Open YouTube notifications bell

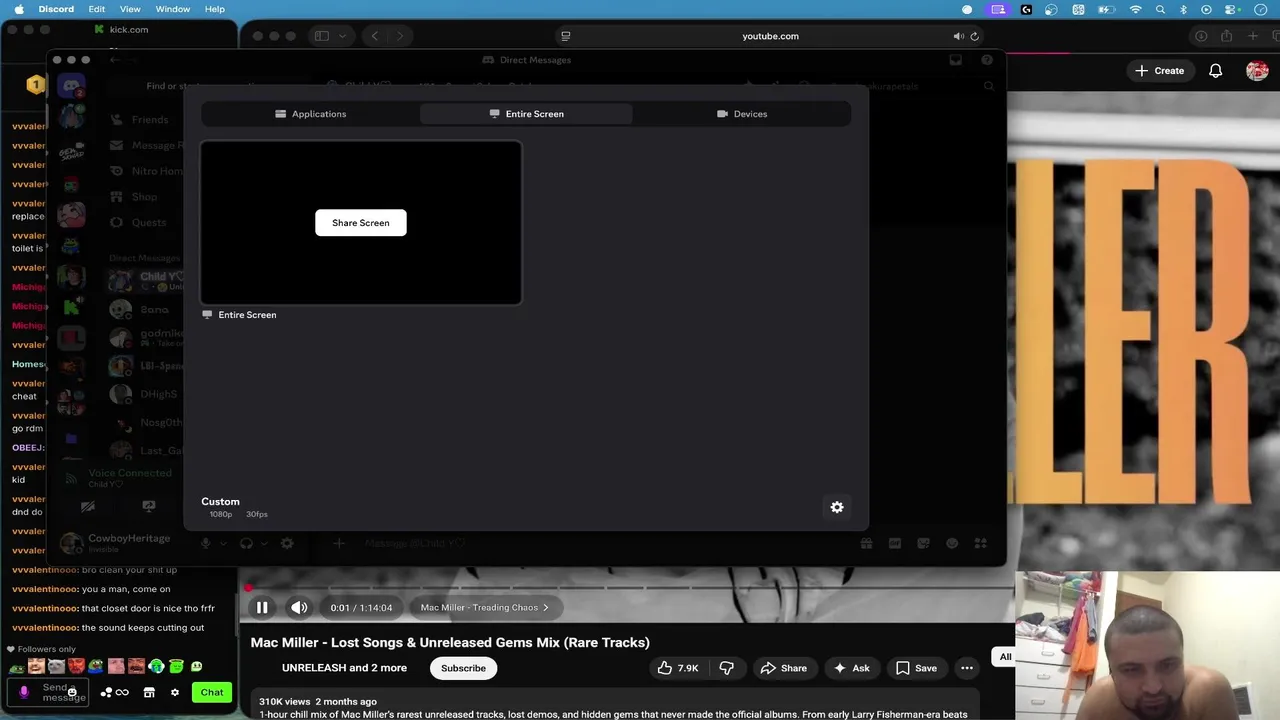pyautogui.click(x=1215, y=71)
